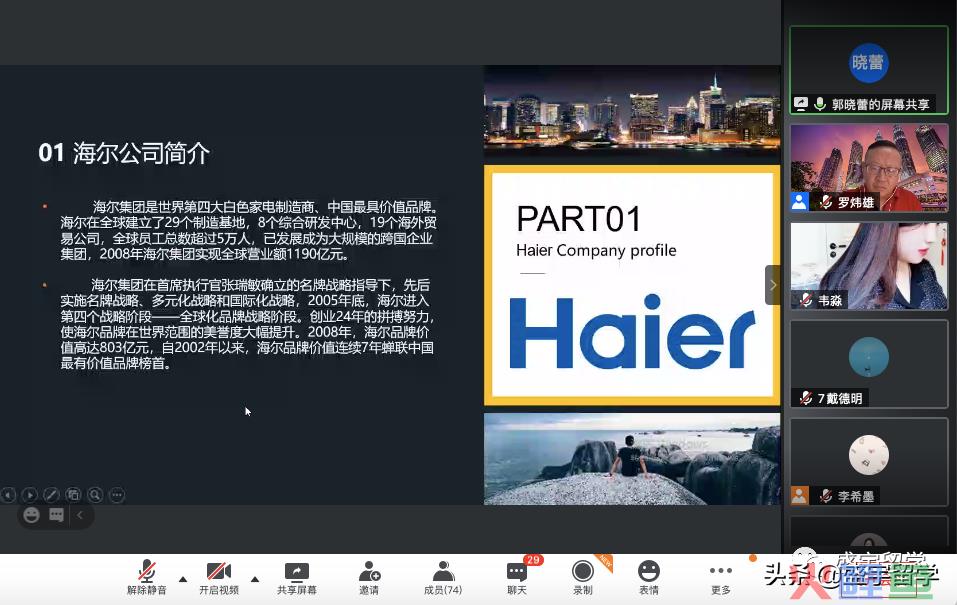Click paragraph starting 海尔集团在首席执行官
The height and width of the screenshot is (605, 957).
[x=247, y=324]
